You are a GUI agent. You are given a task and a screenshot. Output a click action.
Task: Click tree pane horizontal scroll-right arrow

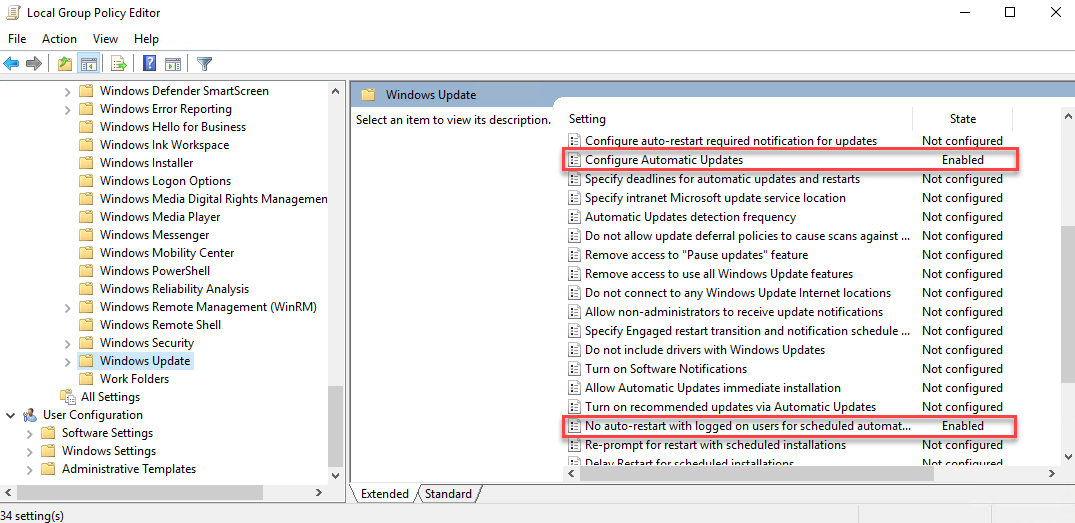point(318,492)
